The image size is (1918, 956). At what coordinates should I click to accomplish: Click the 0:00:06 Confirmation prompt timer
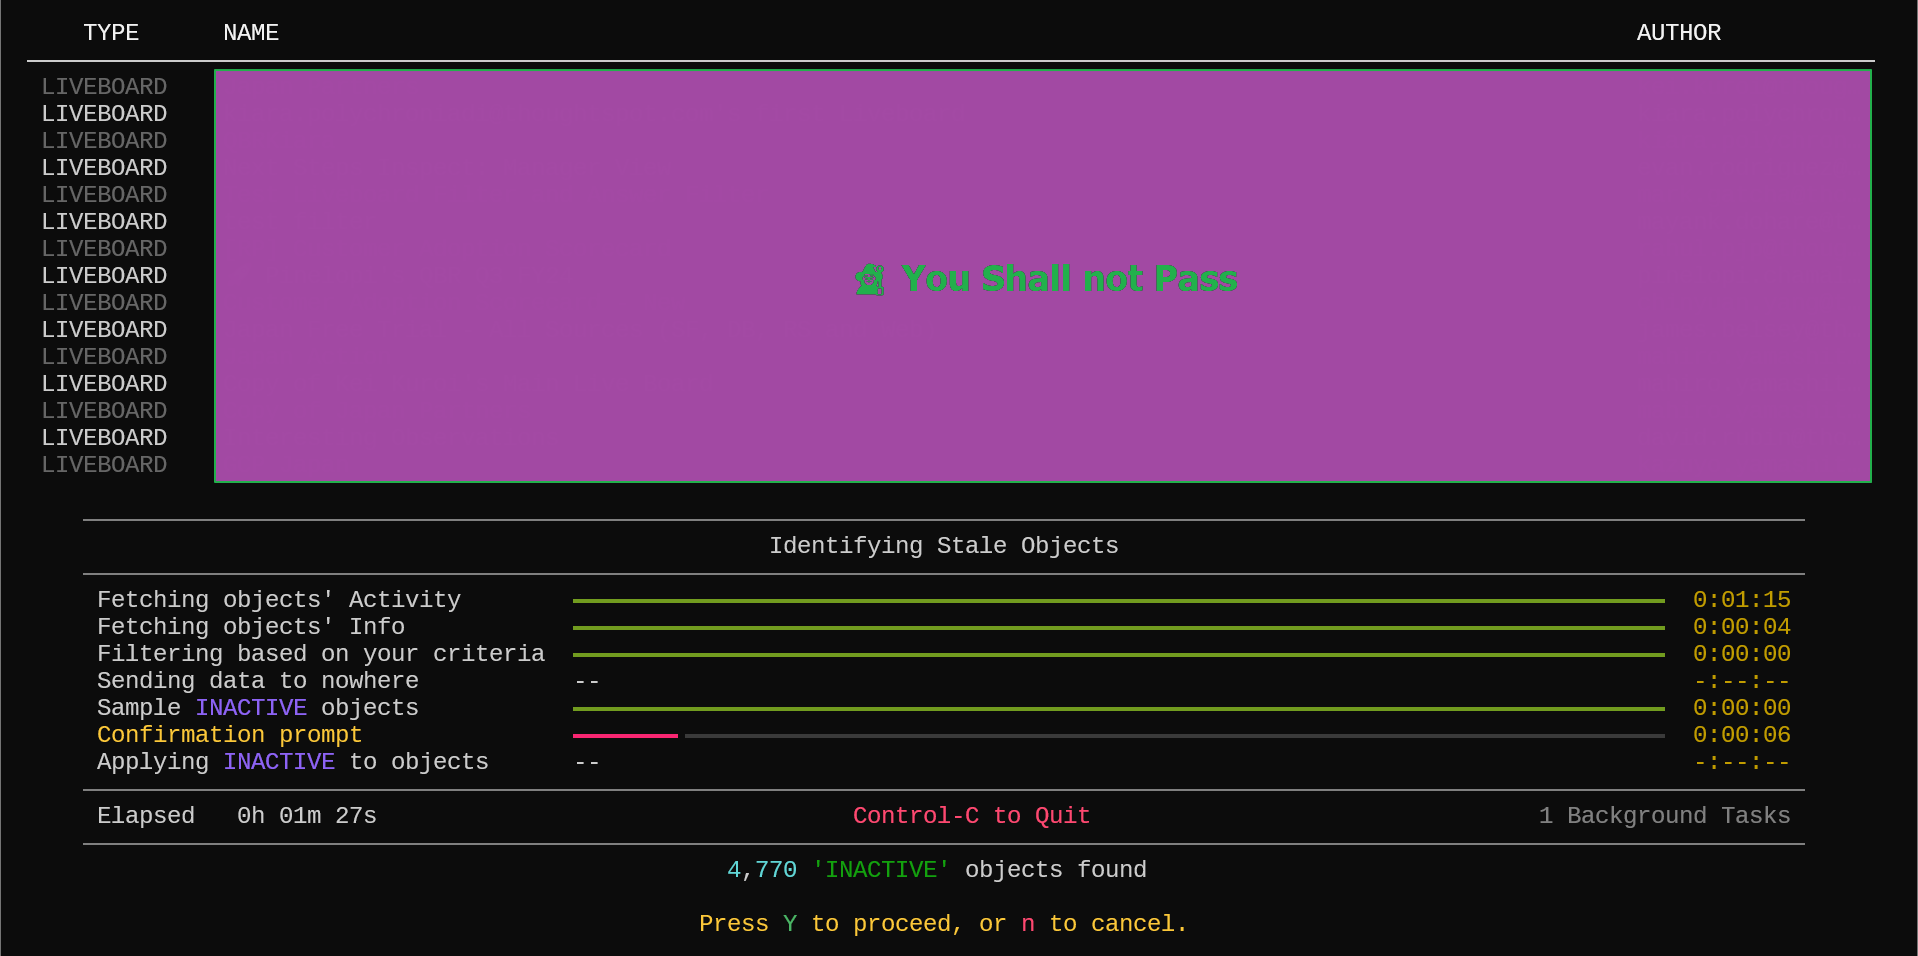[1742, 735]
